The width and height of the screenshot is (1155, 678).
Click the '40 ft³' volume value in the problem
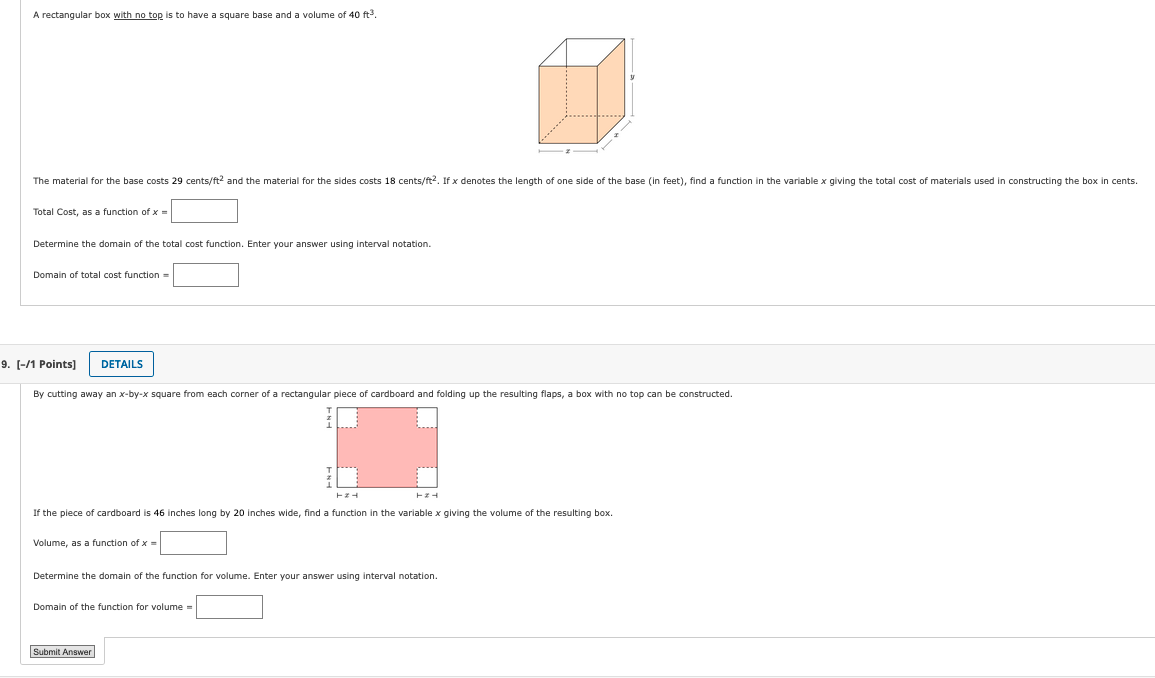pyautogui.click(x=362, y=14)
